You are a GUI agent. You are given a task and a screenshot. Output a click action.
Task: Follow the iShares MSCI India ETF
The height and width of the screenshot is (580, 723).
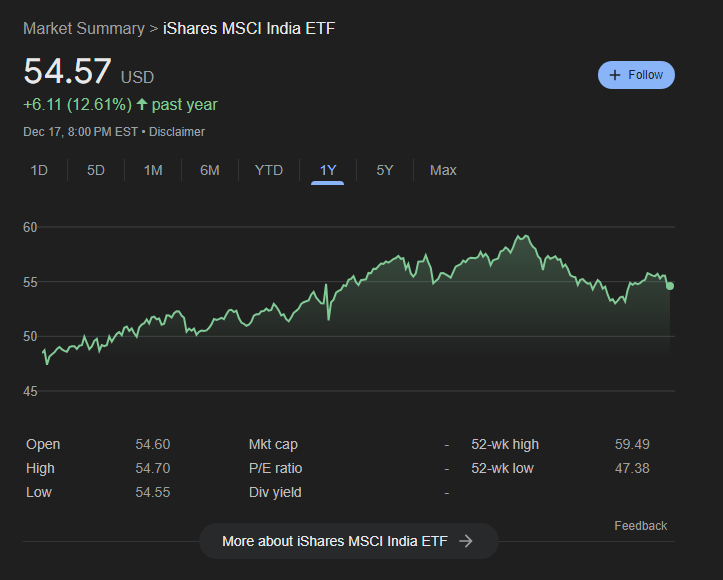636,75
